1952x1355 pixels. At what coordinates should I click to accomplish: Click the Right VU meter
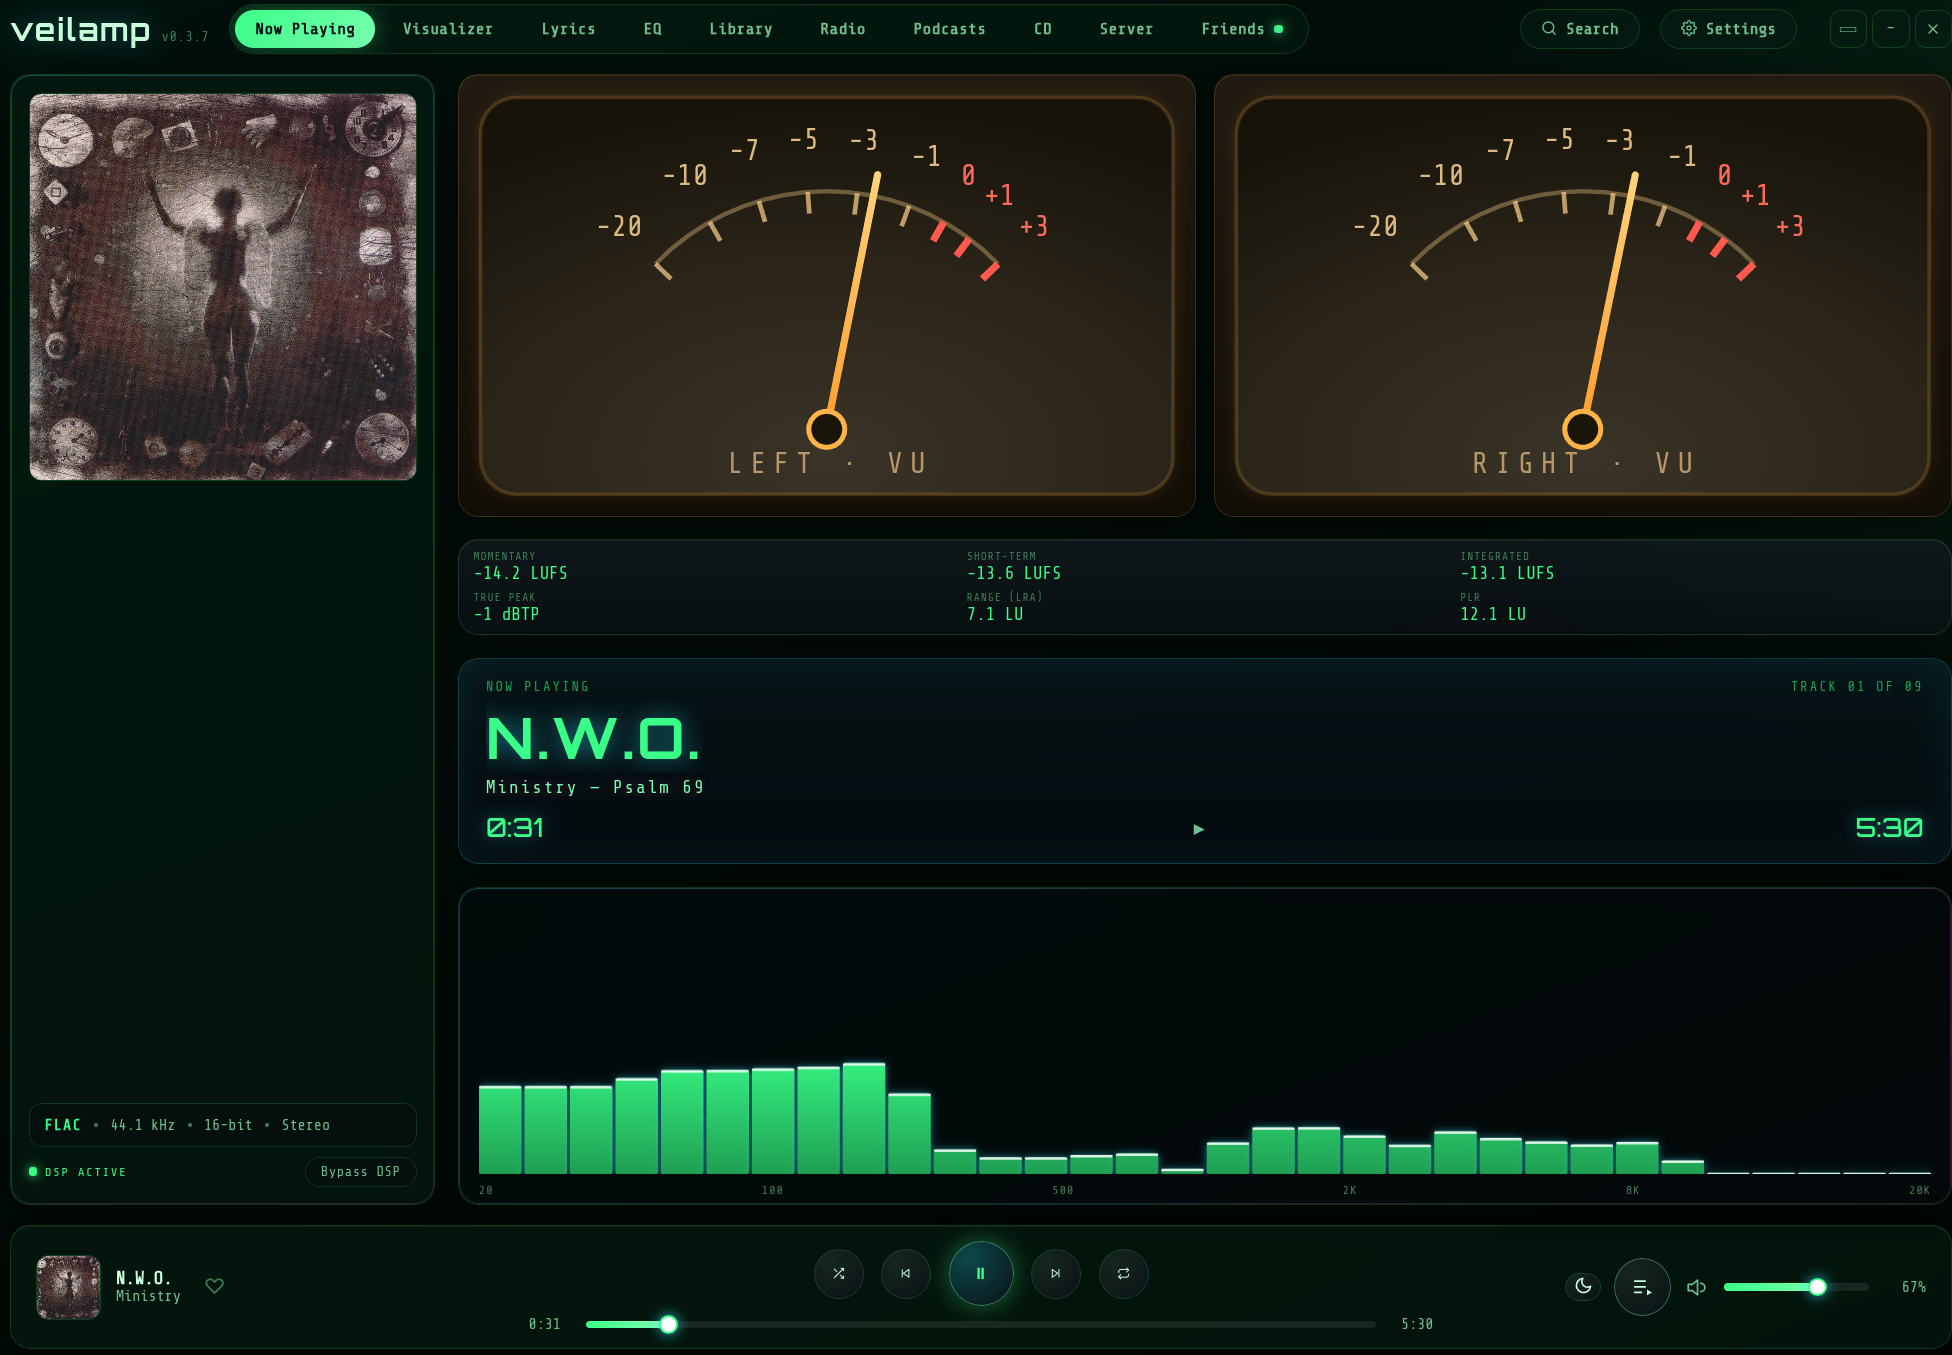[1583, 295]
